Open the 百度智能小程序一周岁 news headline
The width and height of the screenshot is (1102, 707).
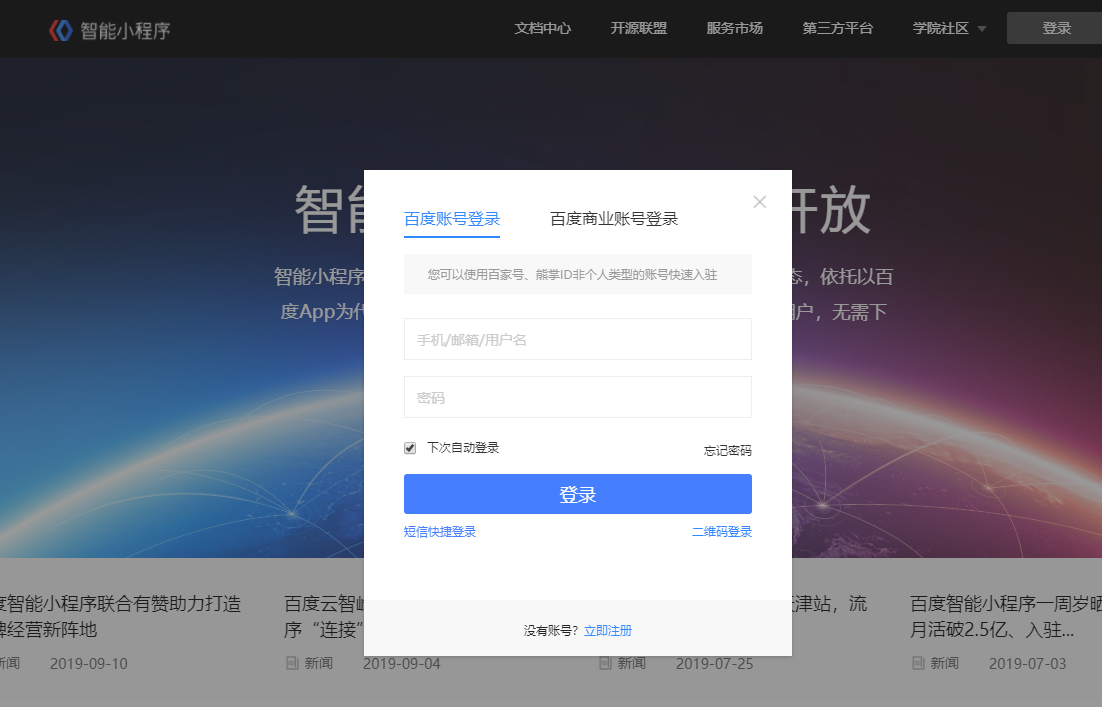tap(1006, 616)
